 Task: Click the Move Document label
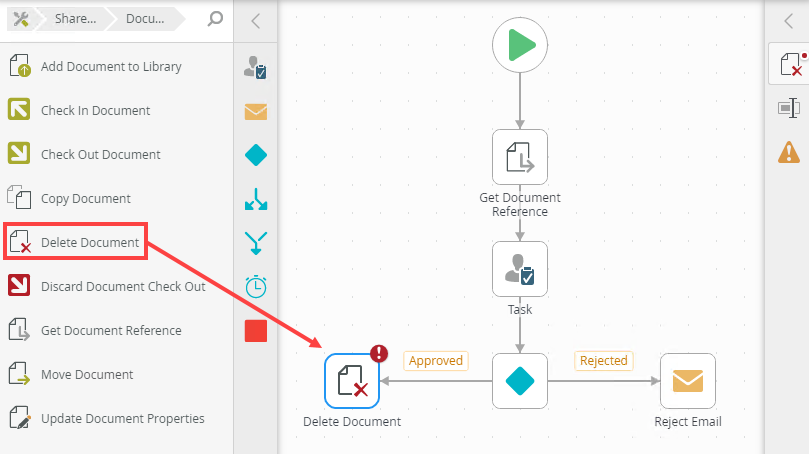(x=87, y=375)
